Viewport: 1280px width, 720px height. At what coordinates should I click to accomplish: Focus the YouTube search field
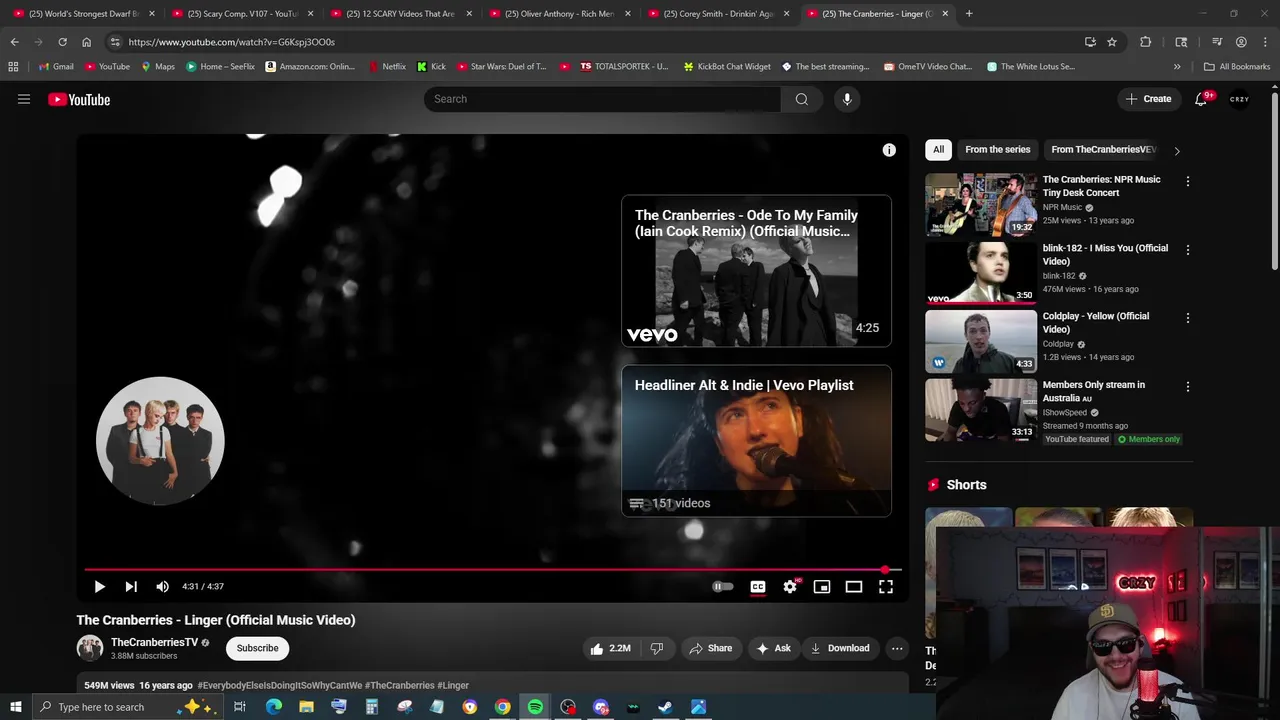(603, 99)
